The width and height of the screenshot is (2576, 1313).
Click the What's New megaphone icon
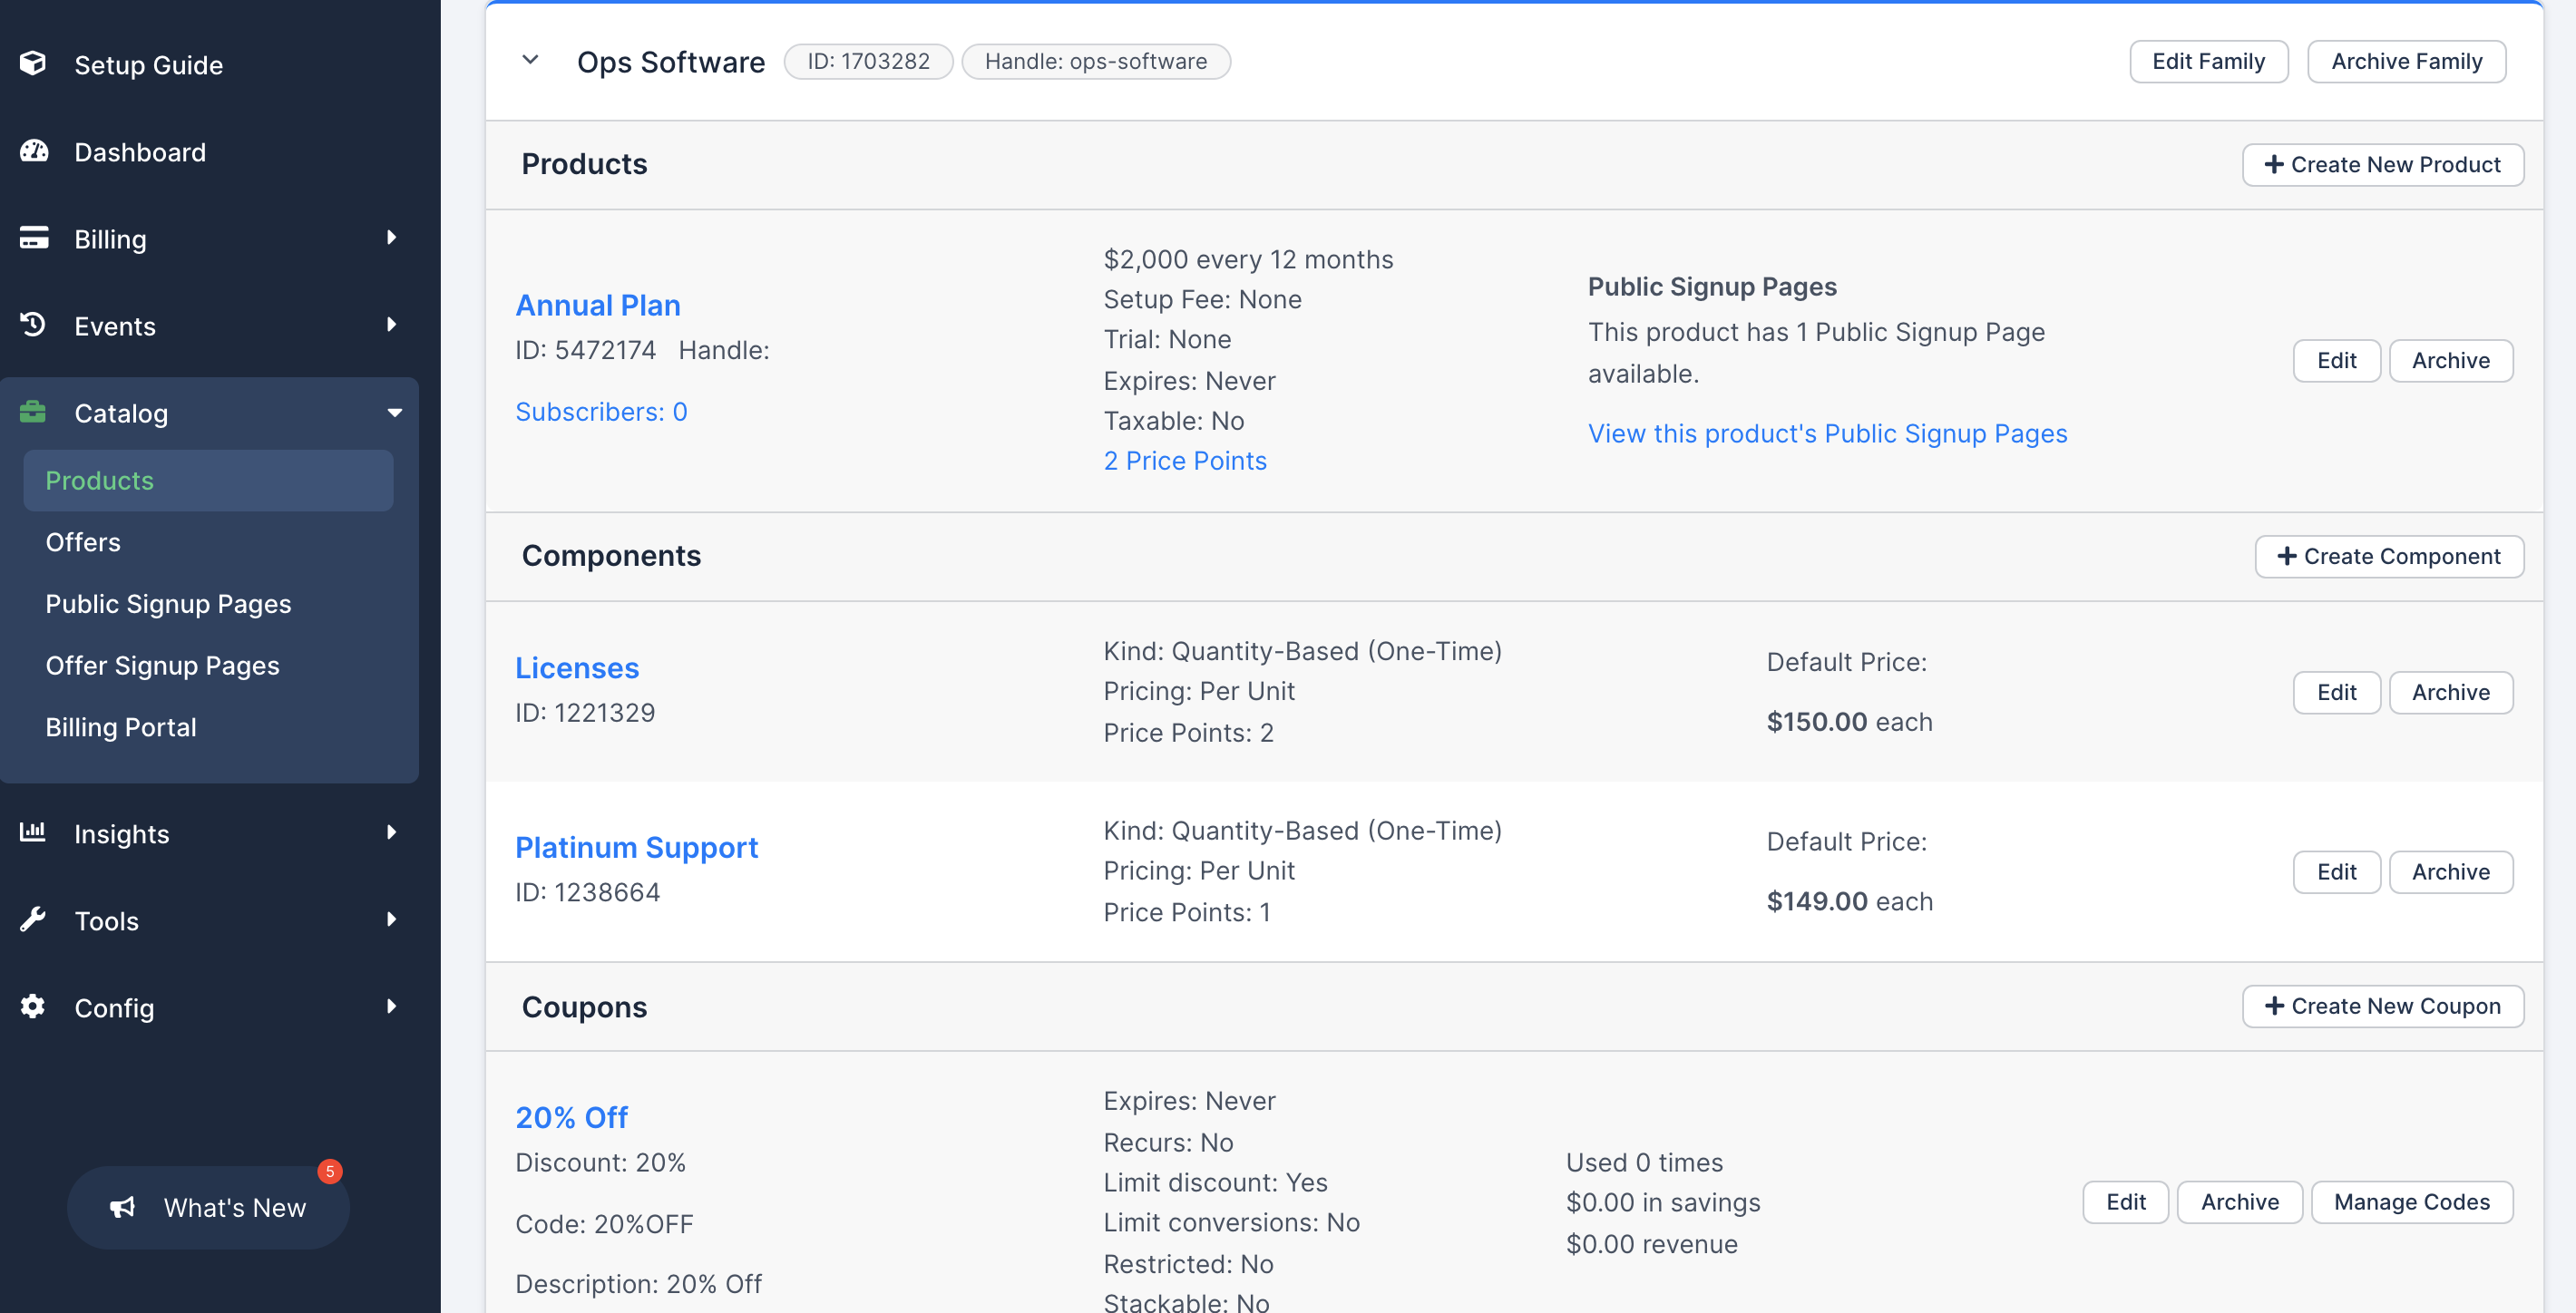122,1207
